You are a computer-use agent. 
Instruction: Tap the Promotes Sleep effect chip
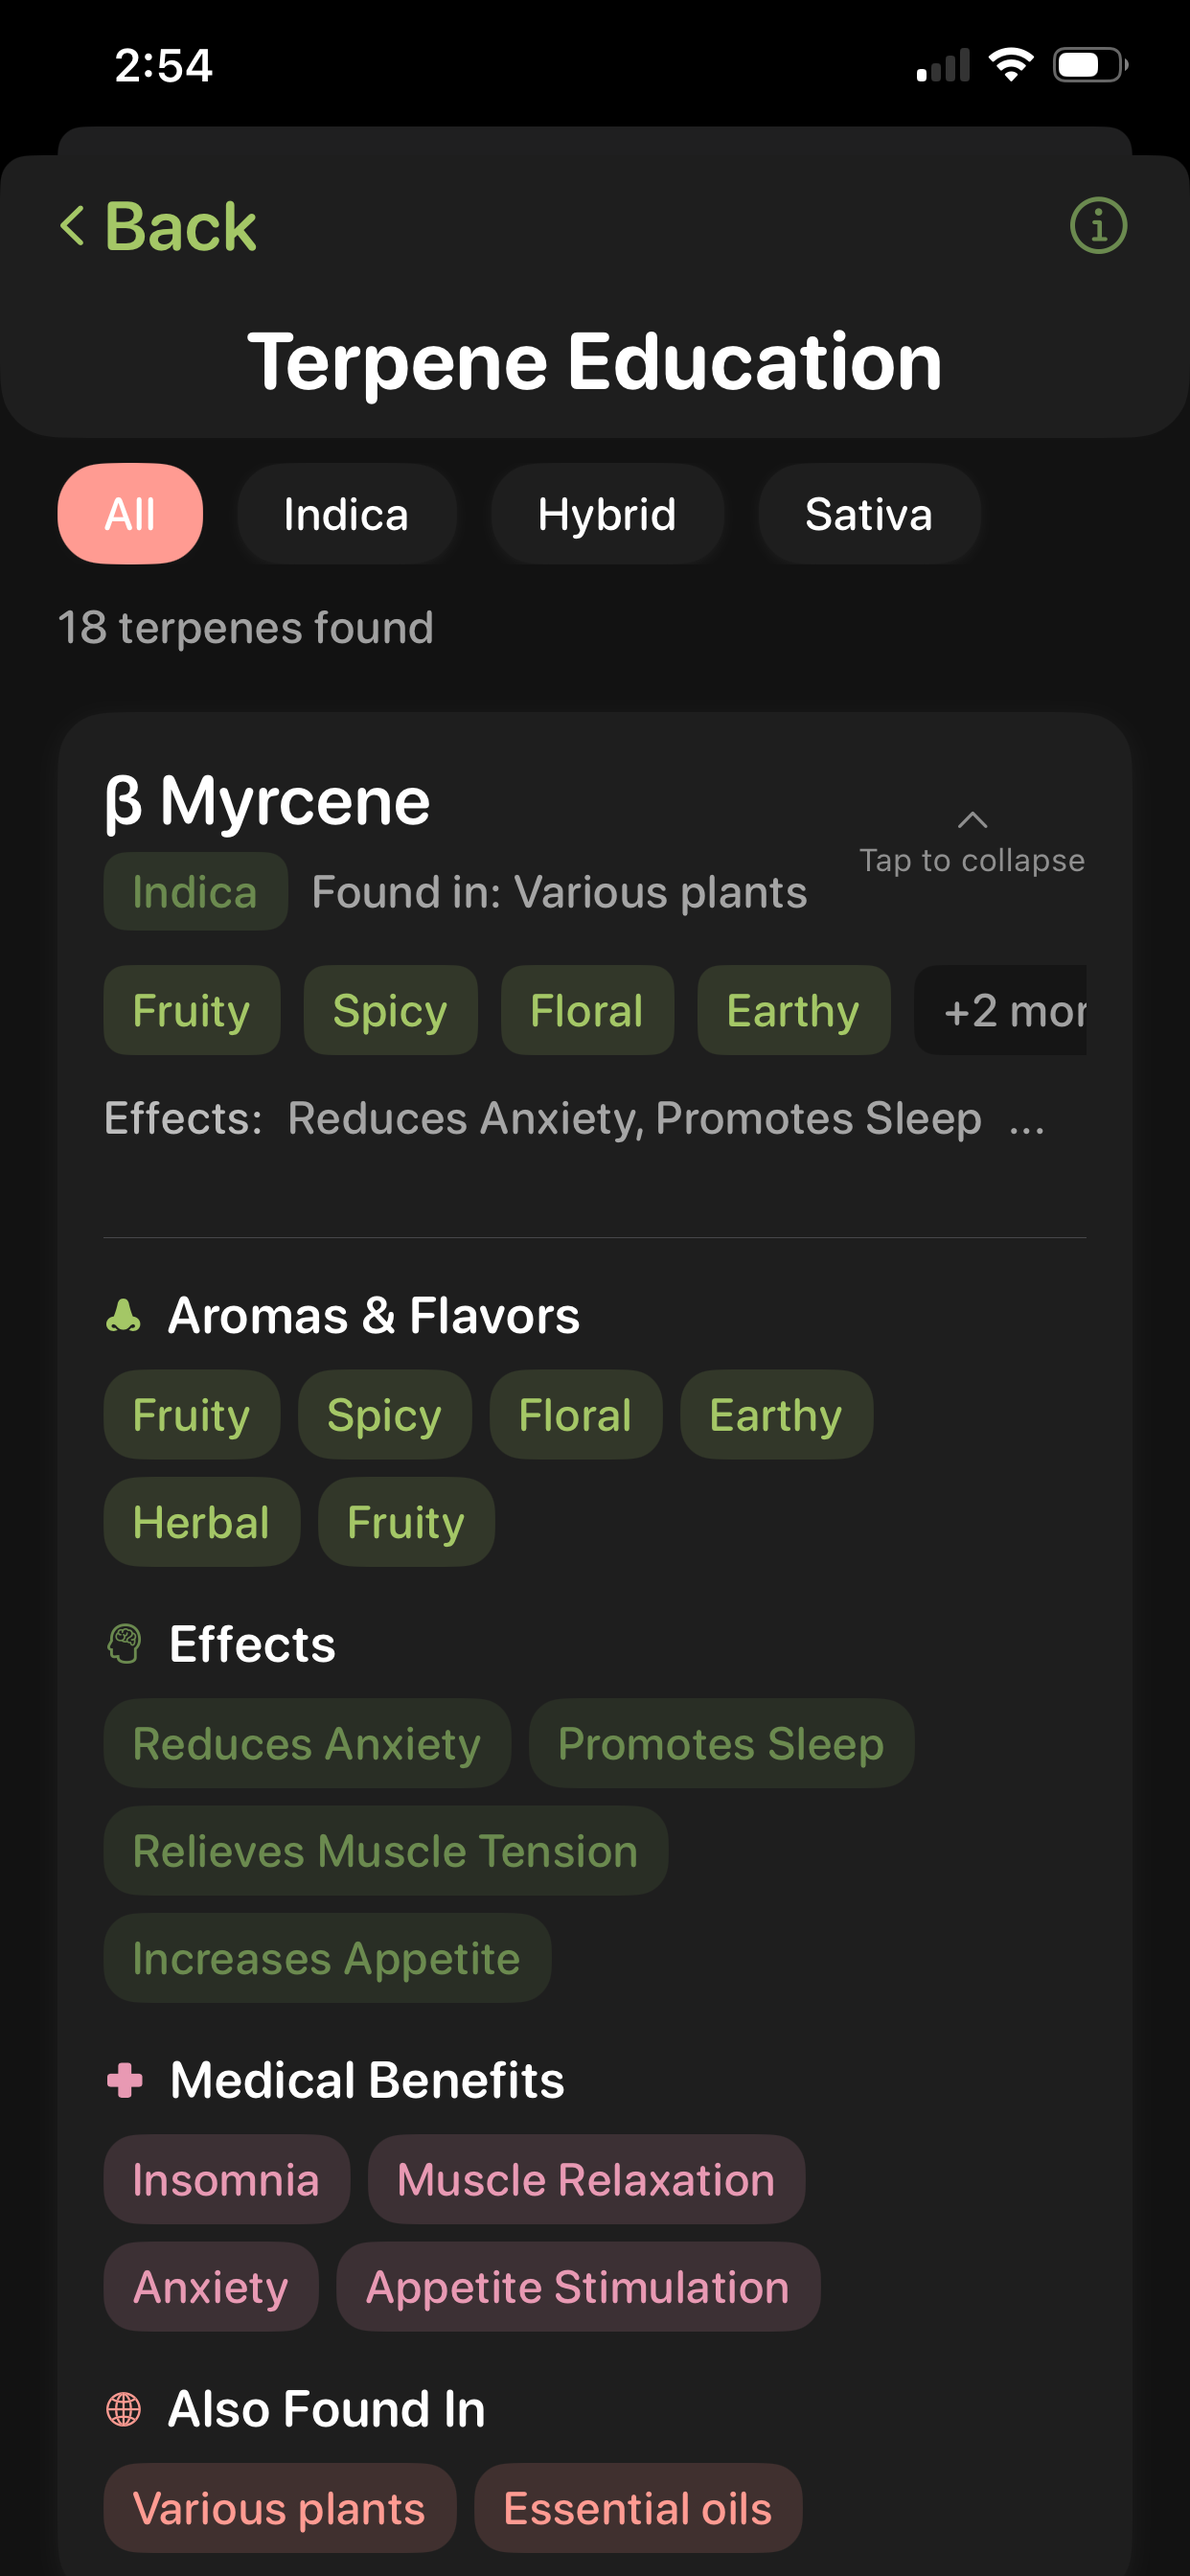(x=720, y=1743)
